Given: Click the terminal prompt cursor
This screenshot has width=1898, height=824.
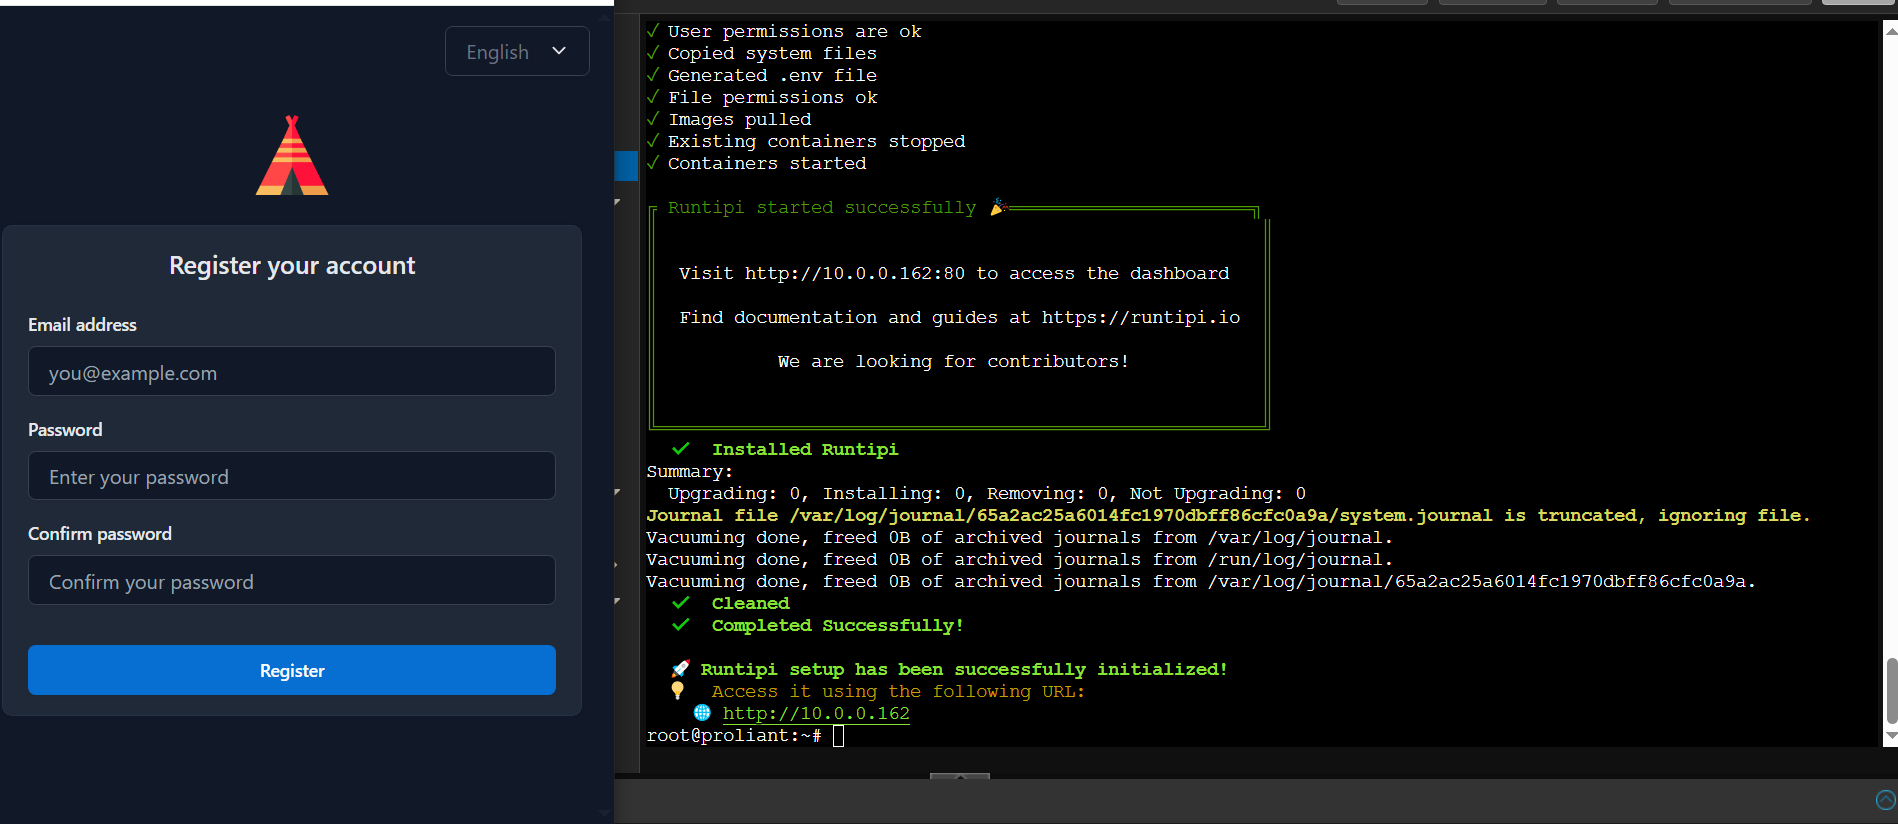Looking at the screenshot, I should click(838, 736).
